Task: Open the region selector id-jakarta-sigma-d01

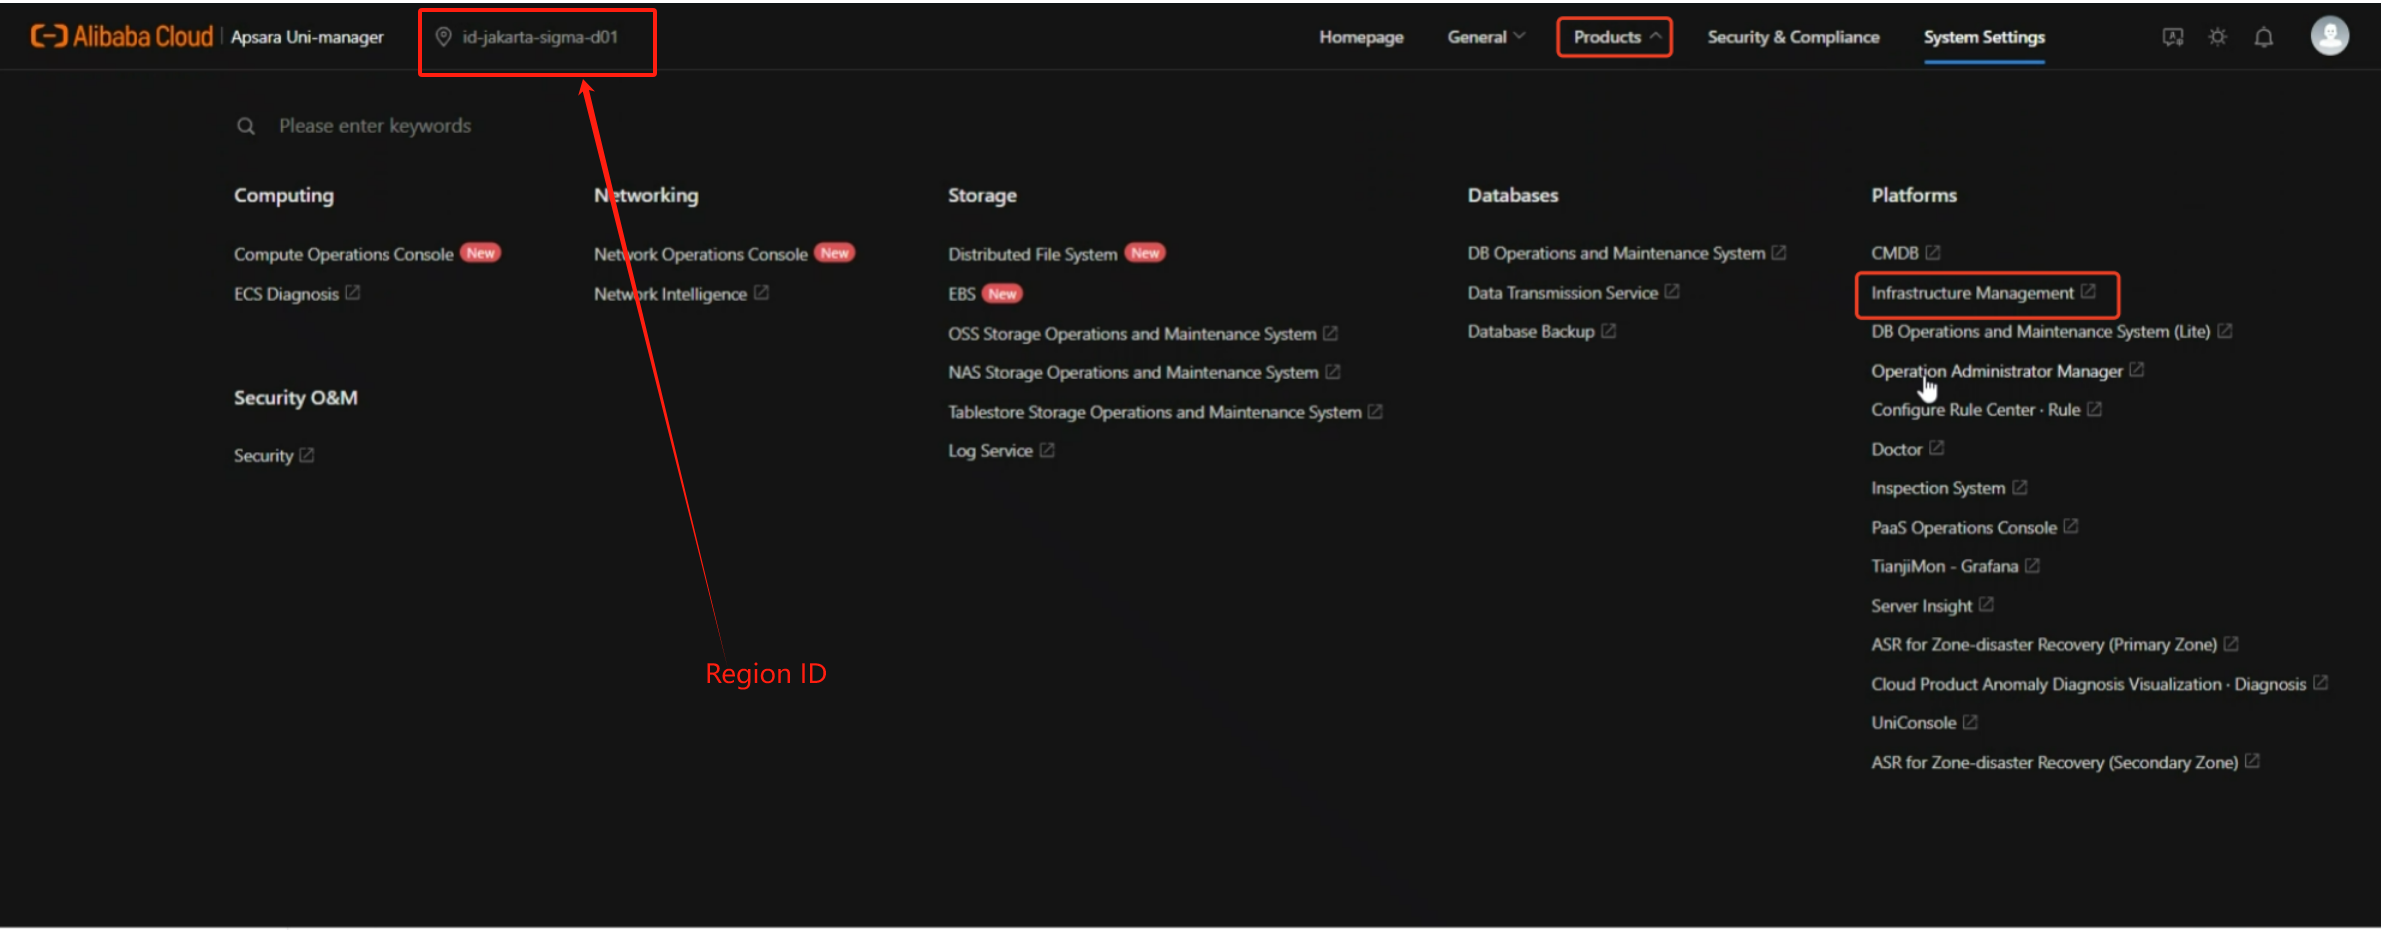Action: [x=527, y=37]
